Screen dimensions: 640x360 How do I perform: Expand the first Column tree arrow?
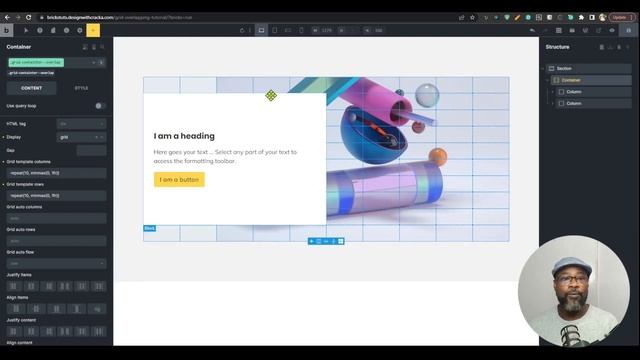[x=553, y=92]
